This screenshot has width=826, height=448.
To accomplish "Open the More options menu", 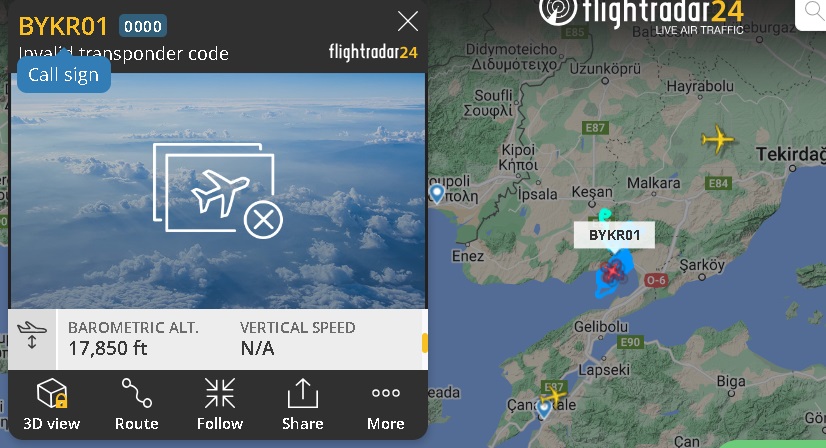I will pos(386,404).
